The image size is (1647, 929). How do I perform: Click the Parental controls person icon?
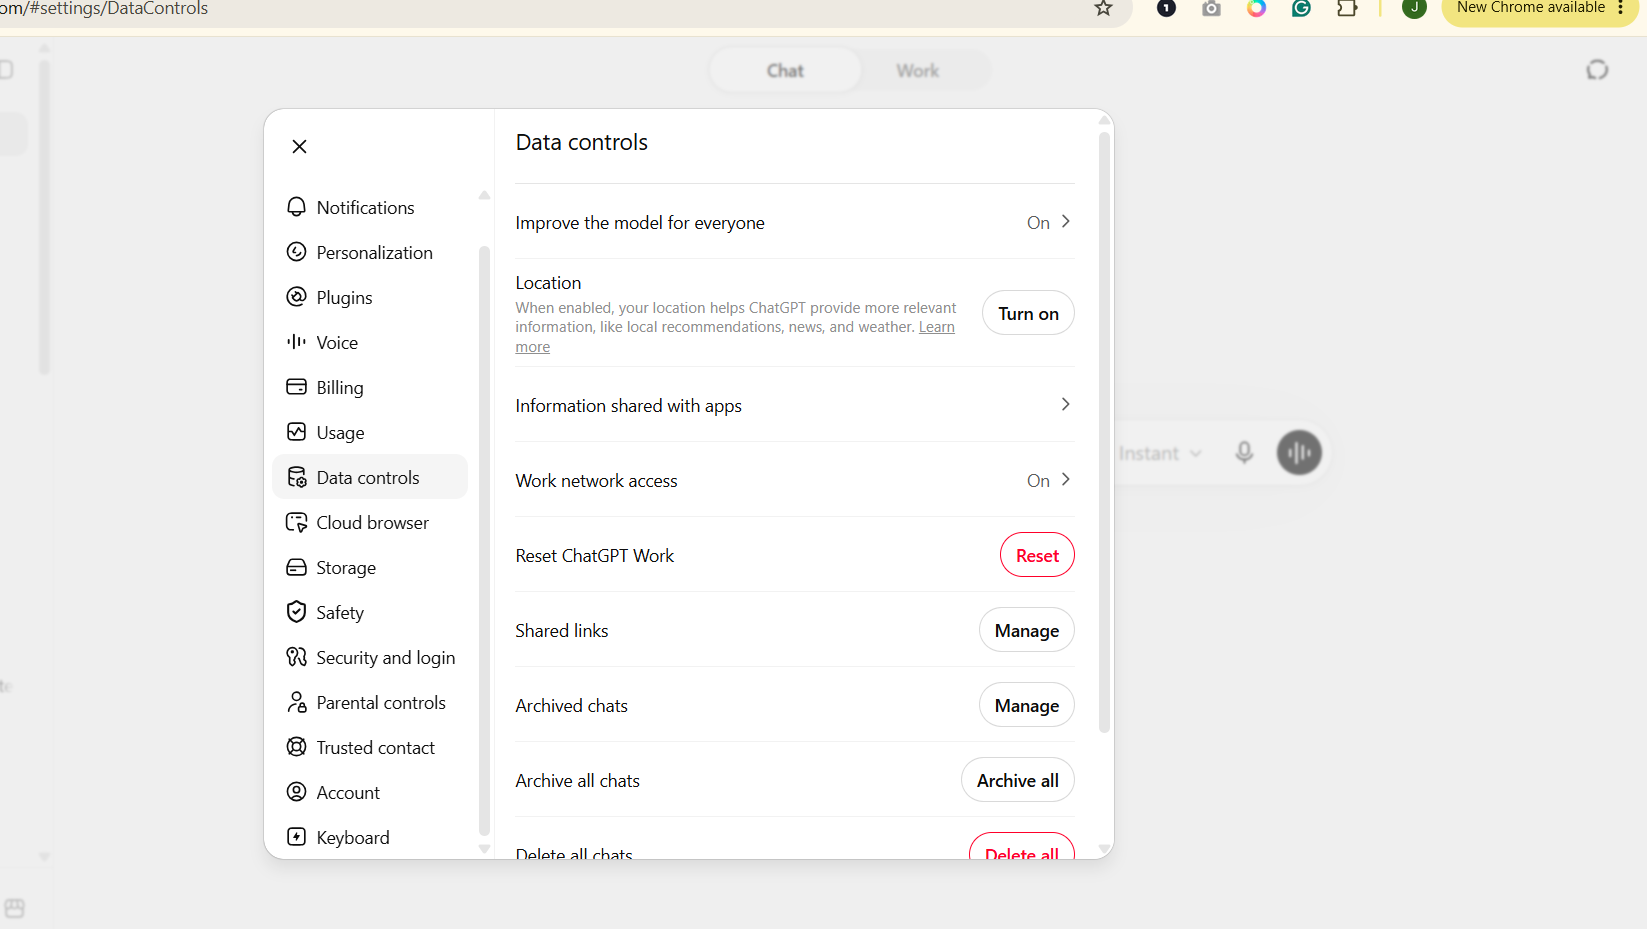(x=296, y=702)
